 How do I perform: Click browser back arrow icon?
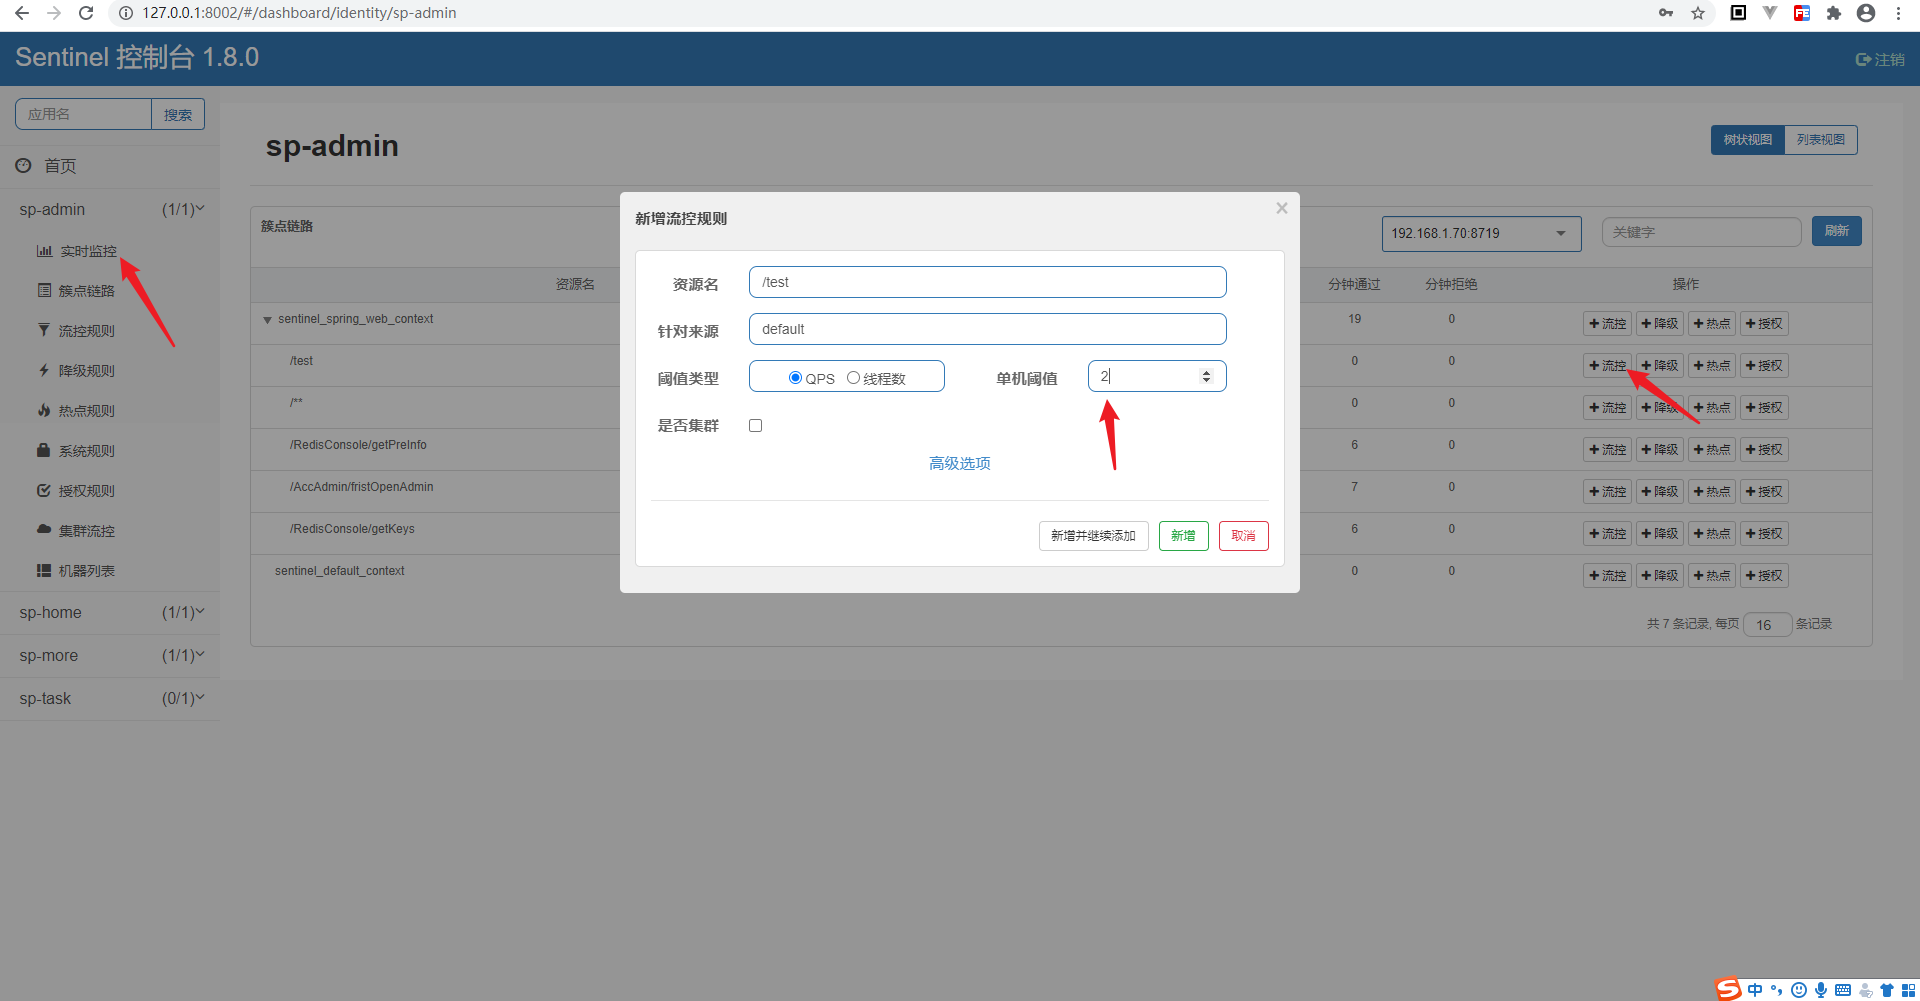coord(21,13)
